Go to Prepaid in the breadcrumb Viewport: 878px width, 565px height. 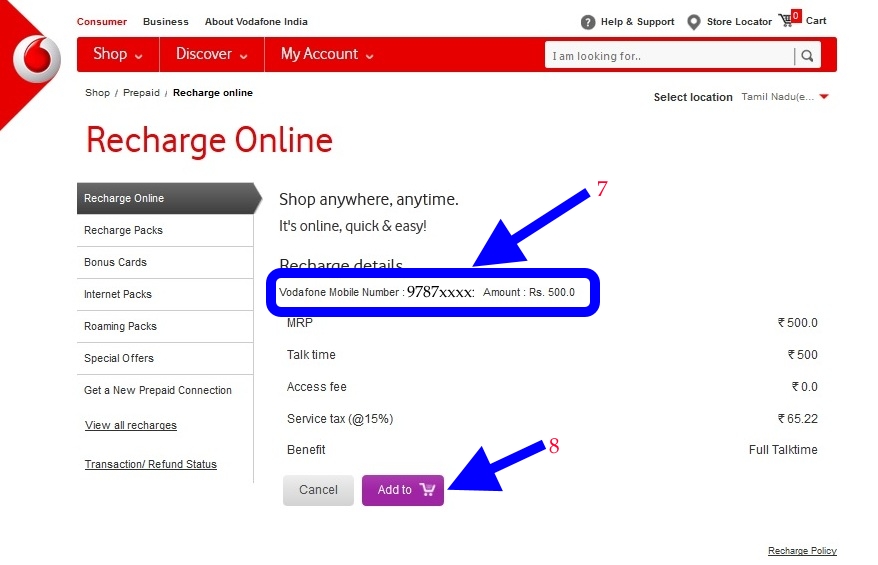click(141, 93)
